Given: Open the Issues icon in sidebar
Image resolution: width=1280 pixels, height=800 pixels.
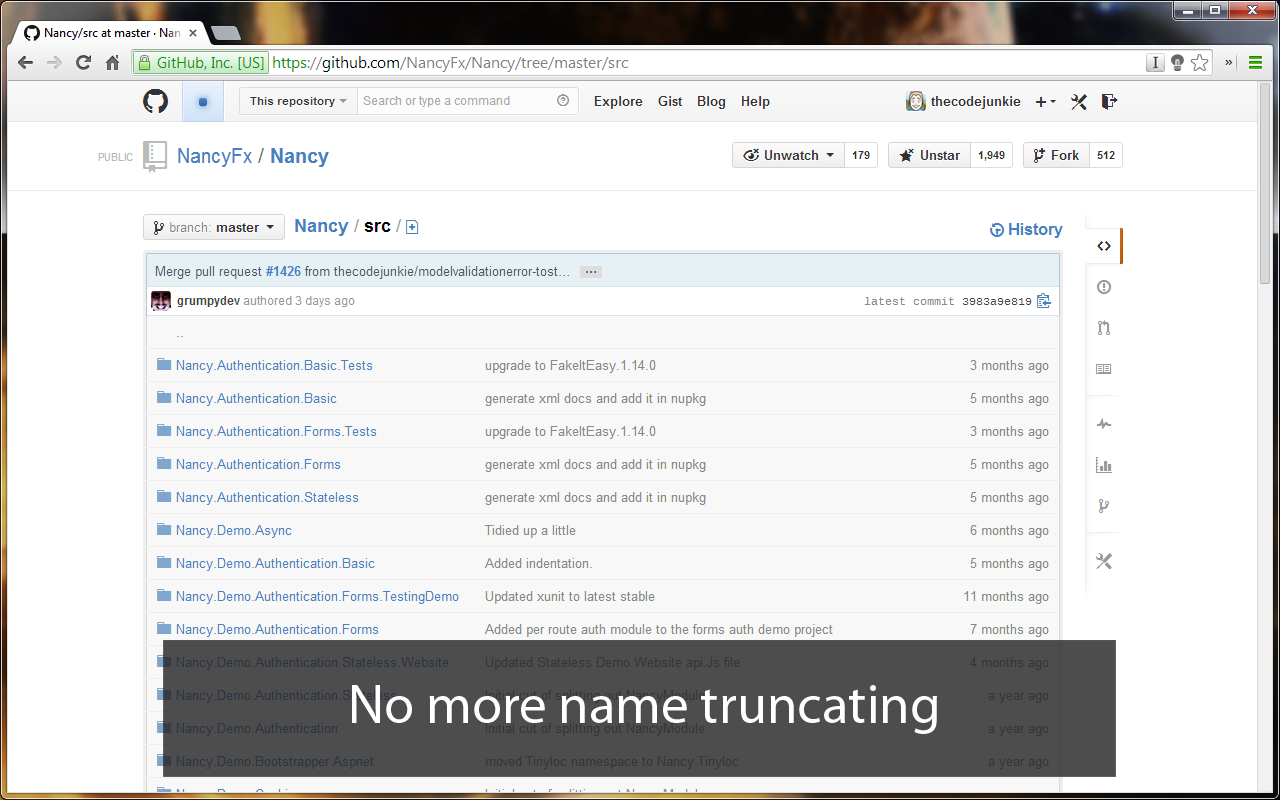Looking at the screenshot, I should point(1104,287).
